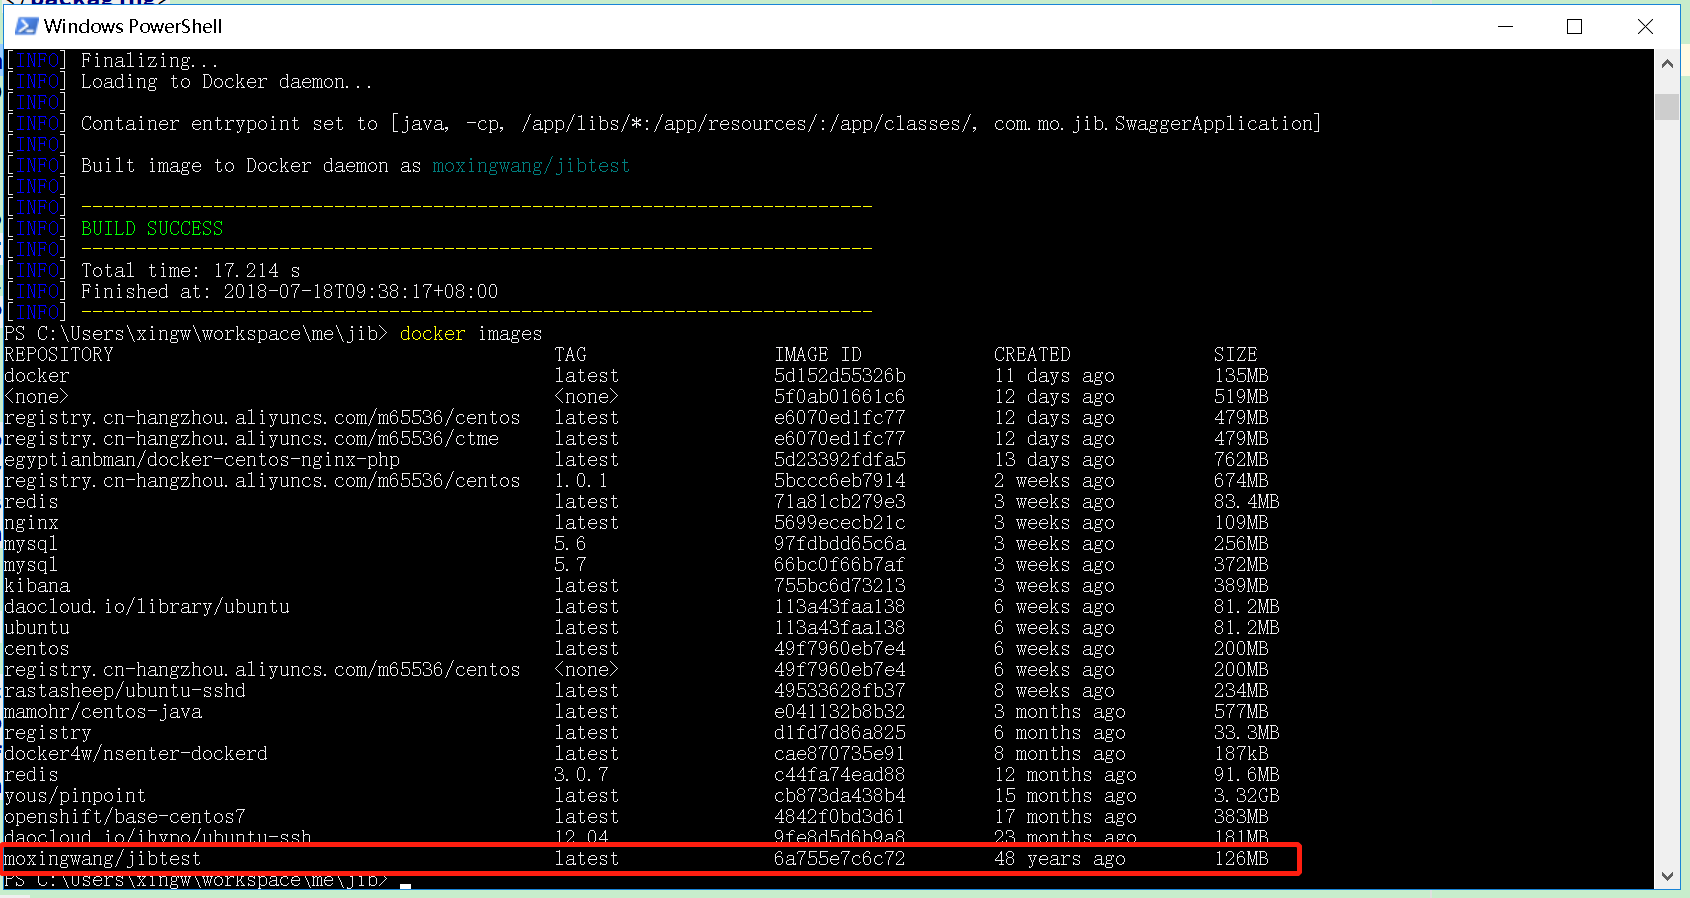Click the scrollbar down arrow

1667,876
